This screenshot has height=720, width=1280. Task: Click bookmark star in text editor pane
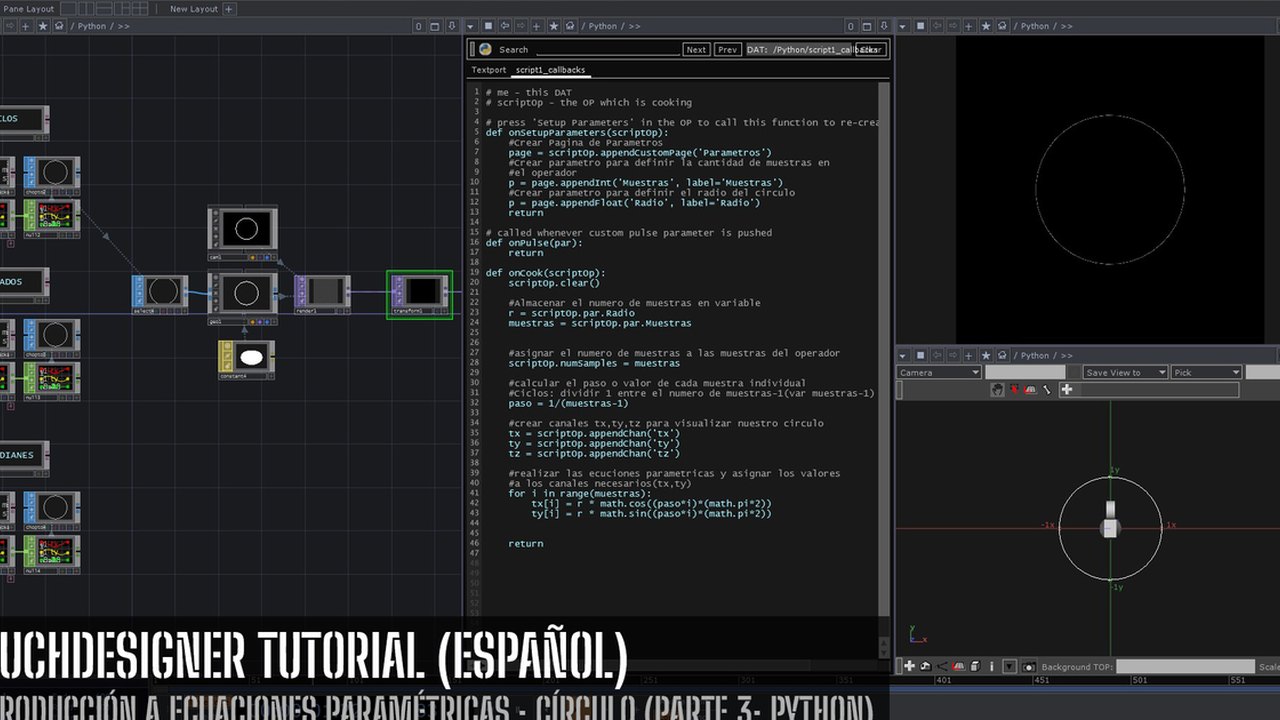click(553, 26)
